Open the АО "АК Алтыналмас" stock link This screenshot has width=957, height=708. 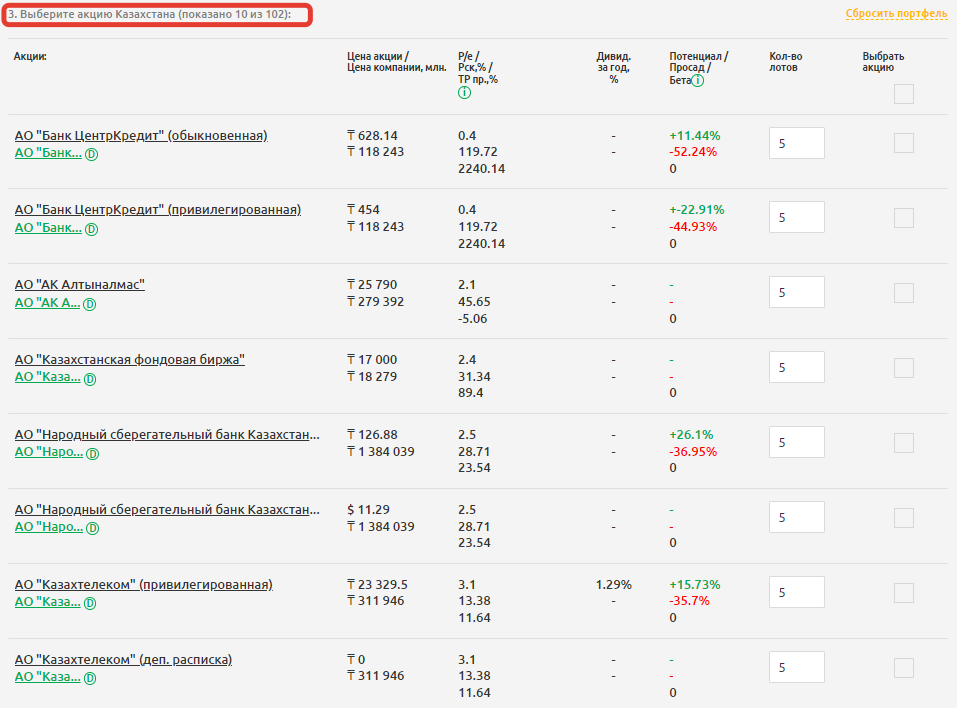[79, 285]
